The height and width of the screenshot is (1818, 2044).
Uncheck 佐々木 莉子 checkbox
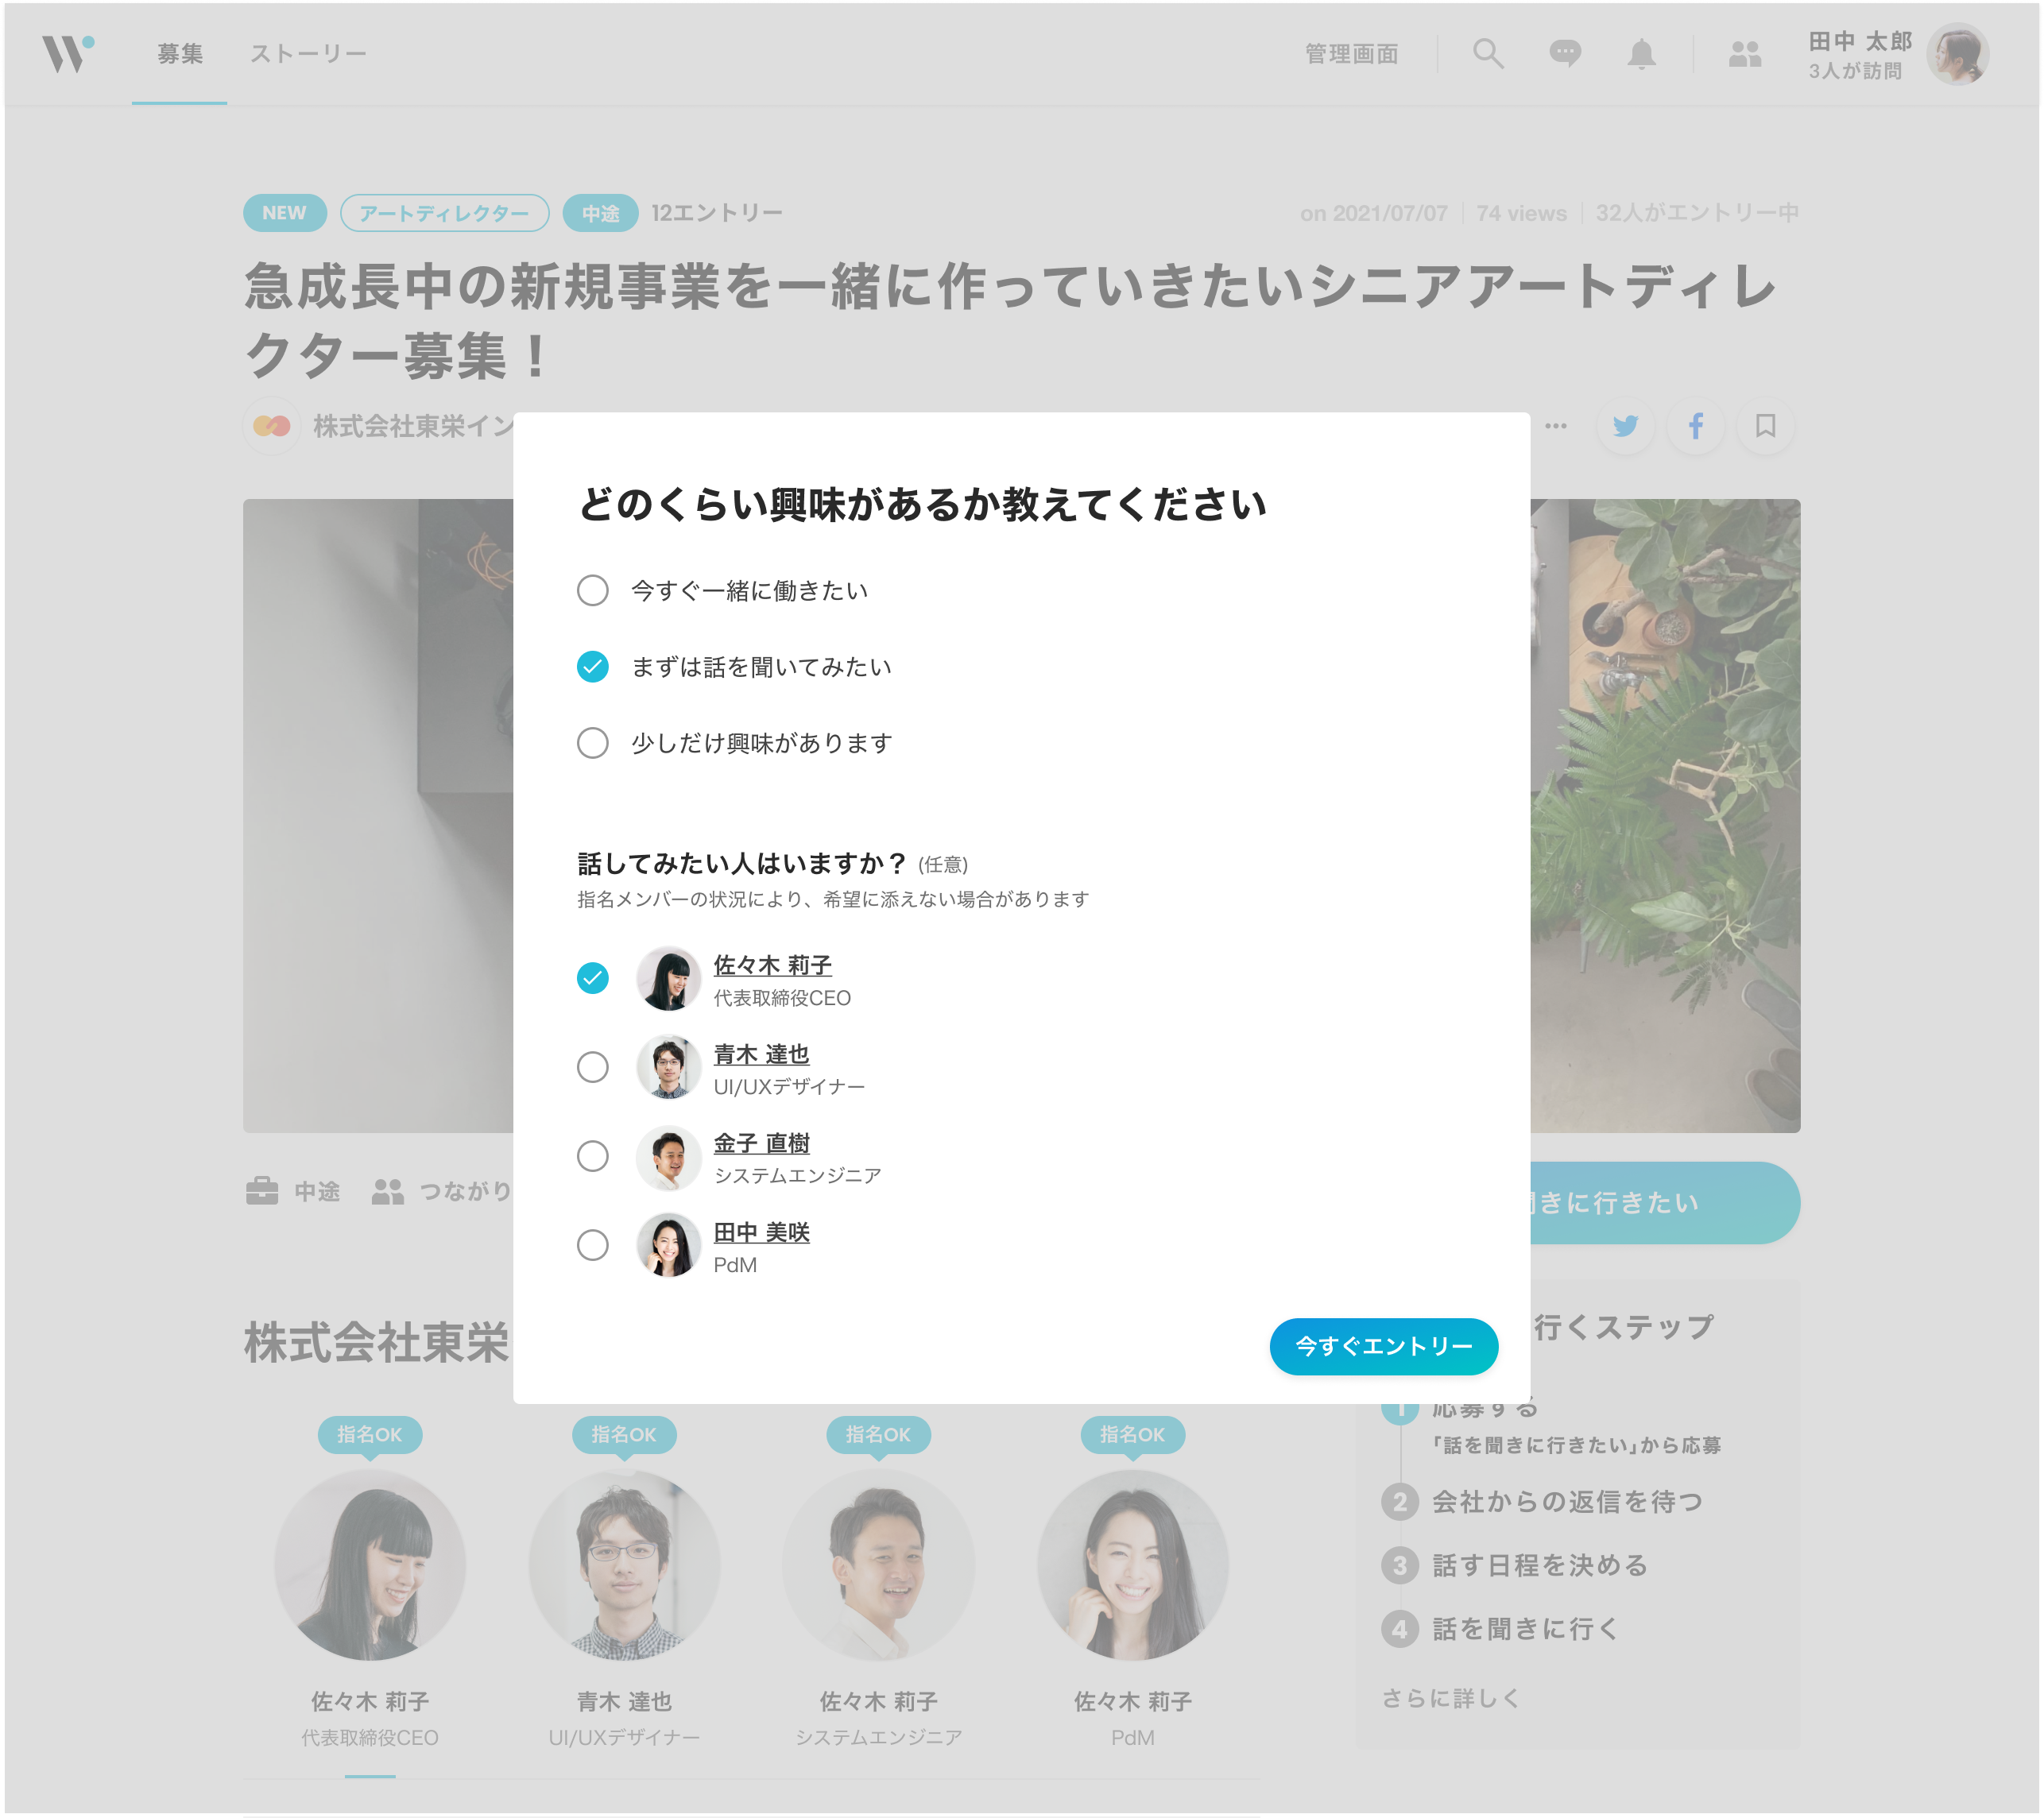[x=592, y=977]
